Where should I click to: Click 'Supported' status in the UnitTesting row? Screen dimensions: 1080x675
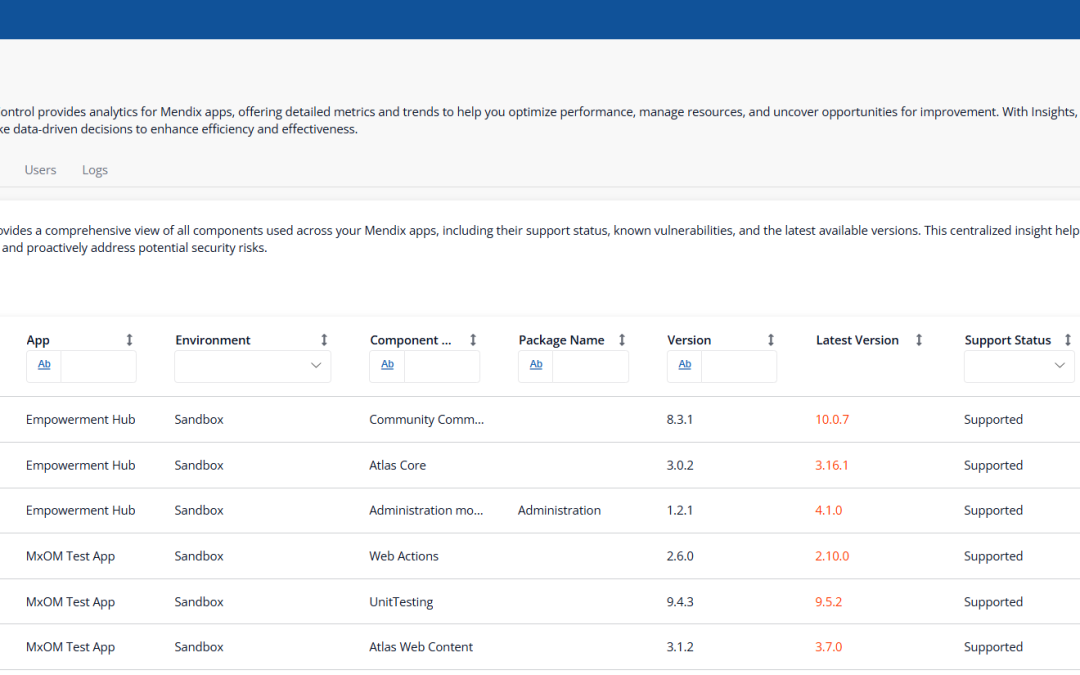pyautogui.click(x=993, y=602)
